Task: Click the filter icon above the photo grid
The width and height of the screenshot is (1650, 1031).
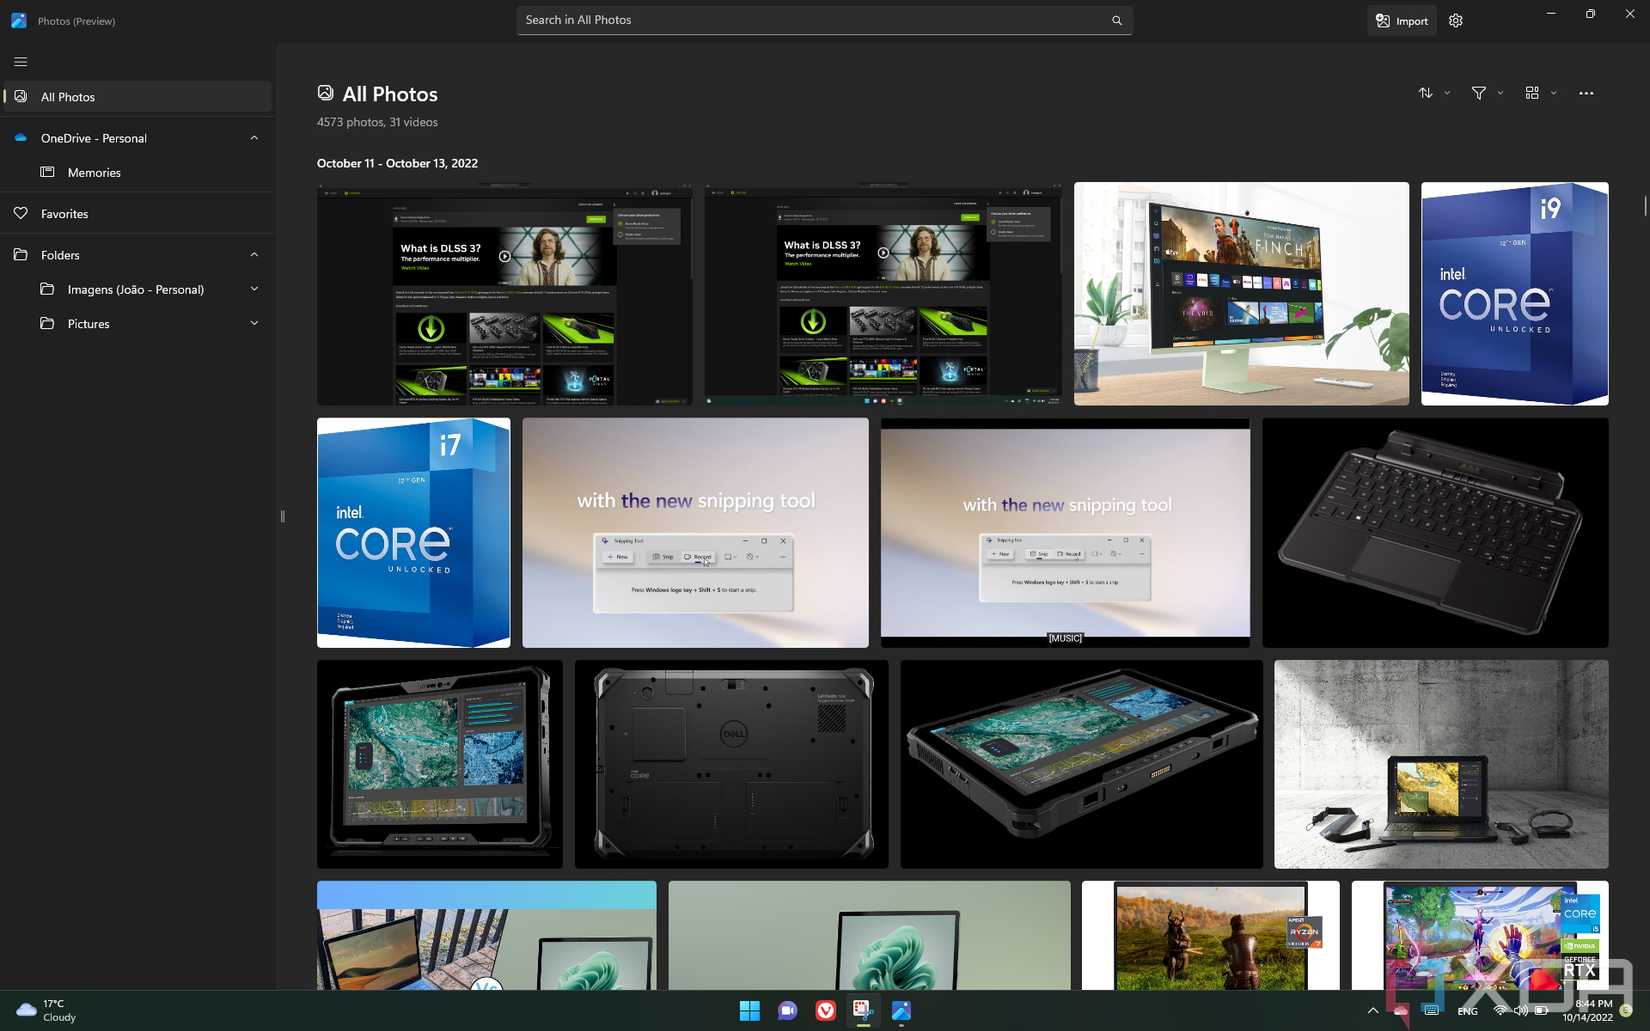Action: [x=1478, y=93]
